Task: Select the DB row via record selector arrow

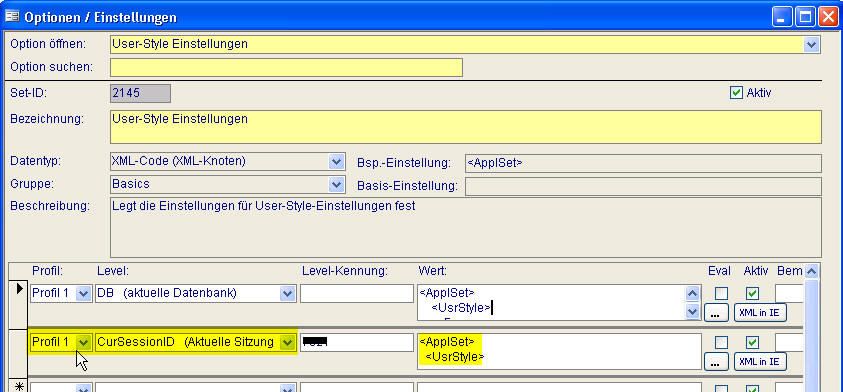Action: (19, 305)
